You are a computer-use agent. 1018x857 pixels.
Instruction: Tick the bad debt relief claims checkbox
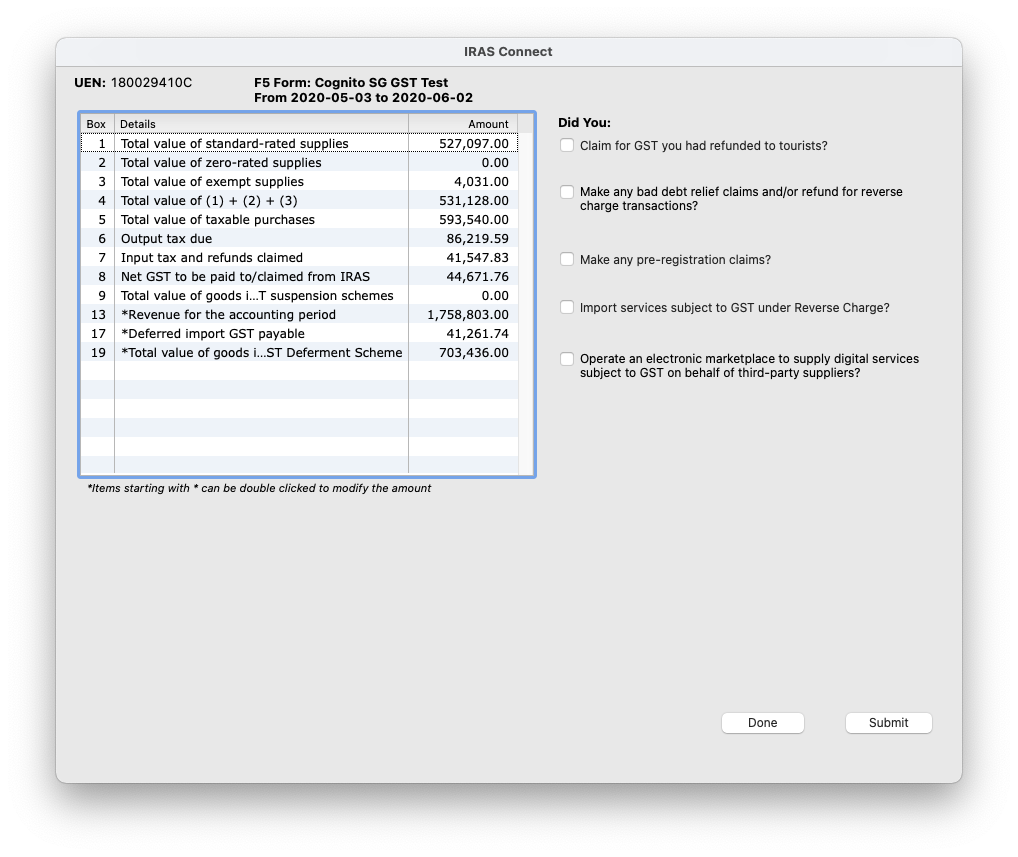[567, 192]
